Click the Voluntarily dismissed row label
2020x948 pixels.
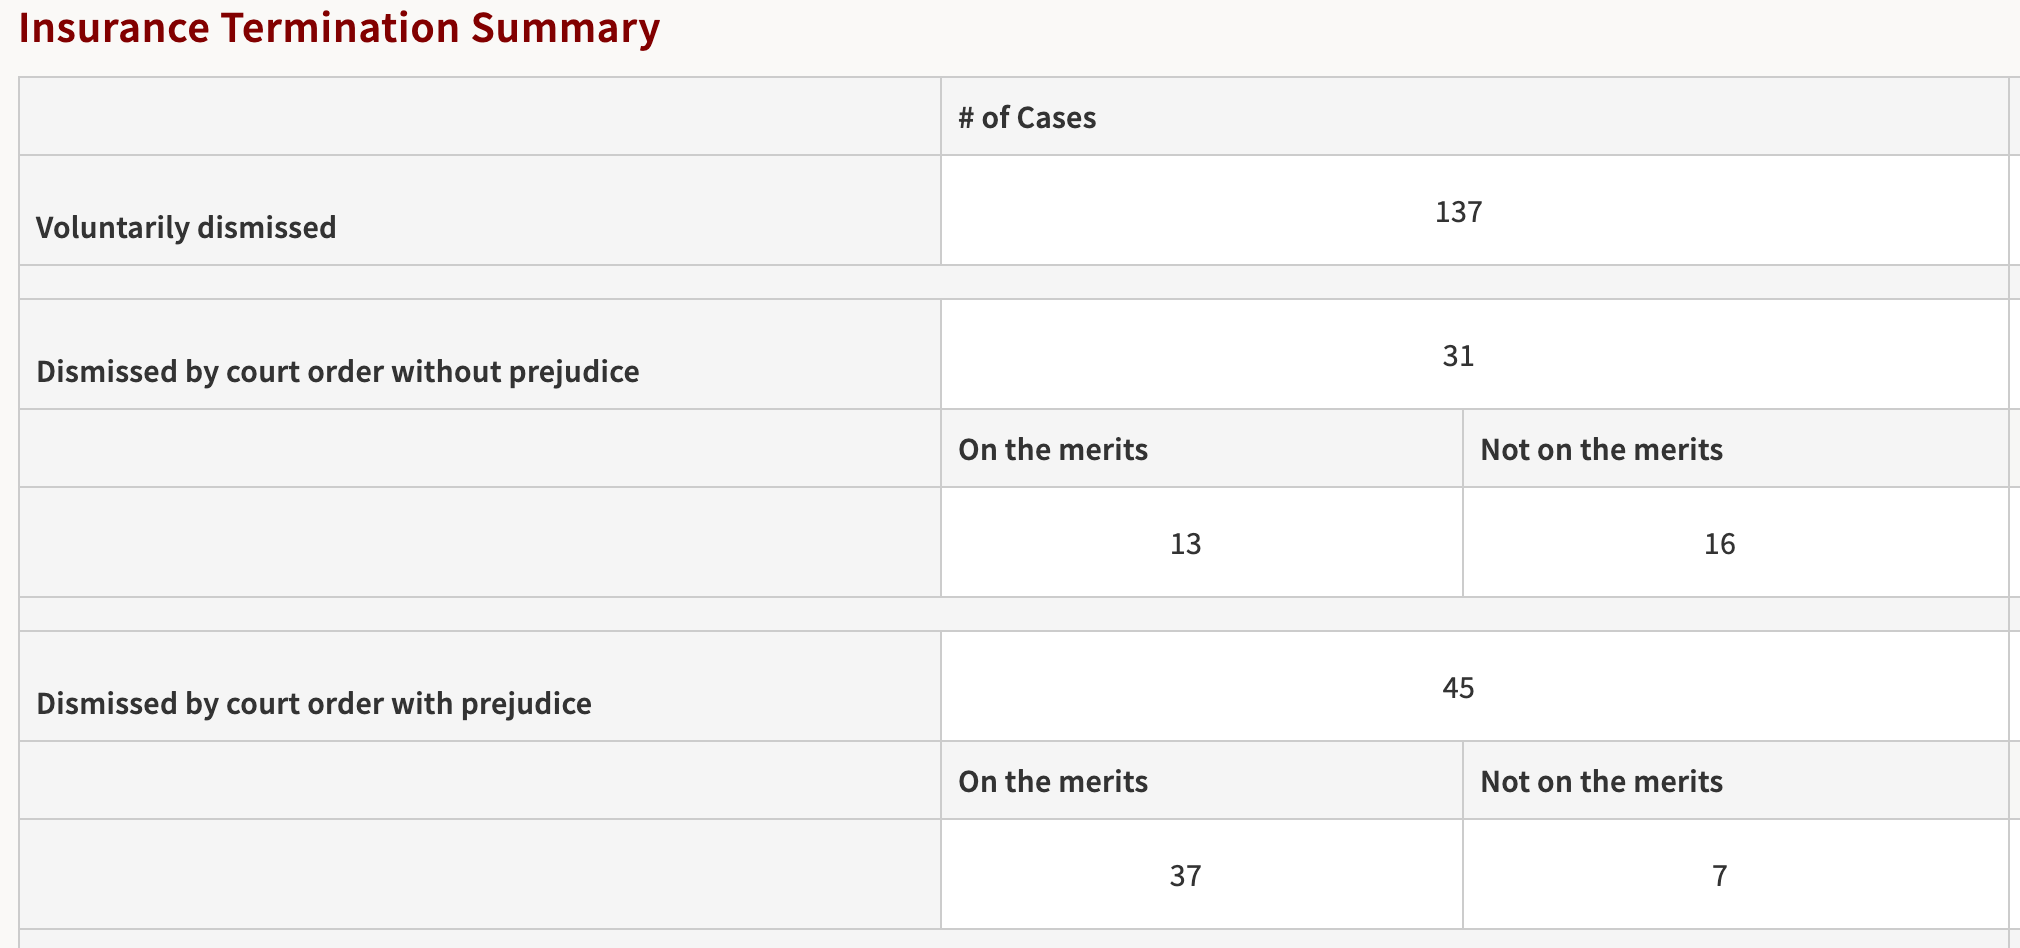[x=186, y=228]
